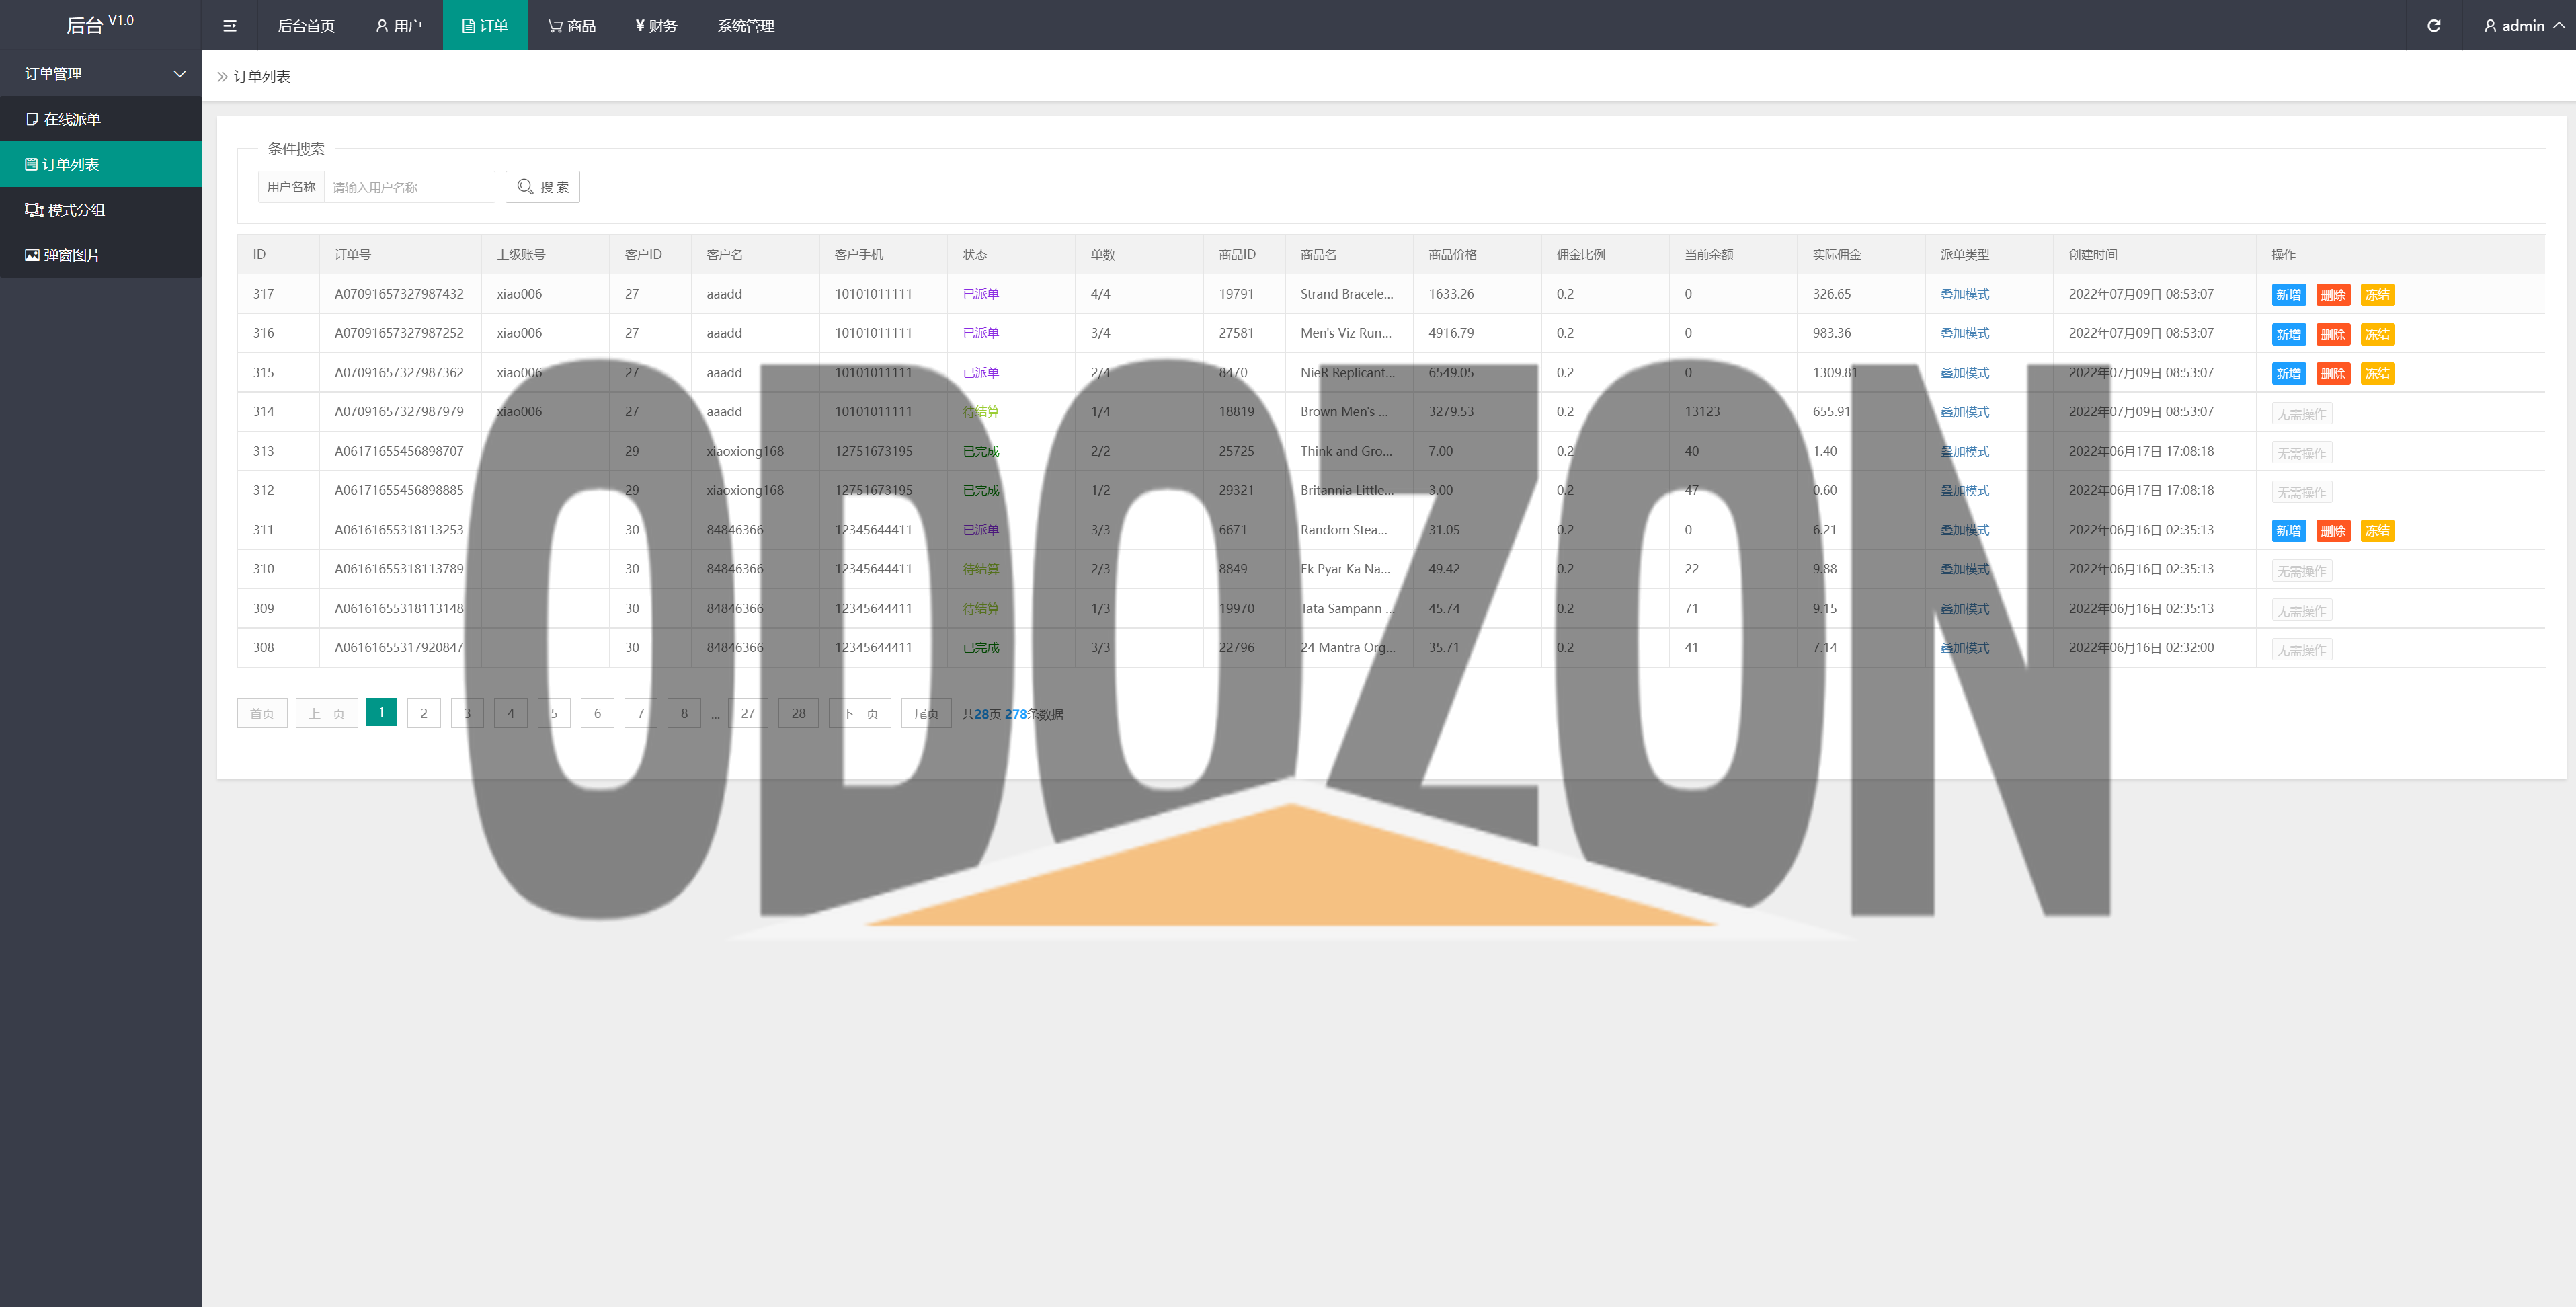Click product name Think and Gro...

1346,451
